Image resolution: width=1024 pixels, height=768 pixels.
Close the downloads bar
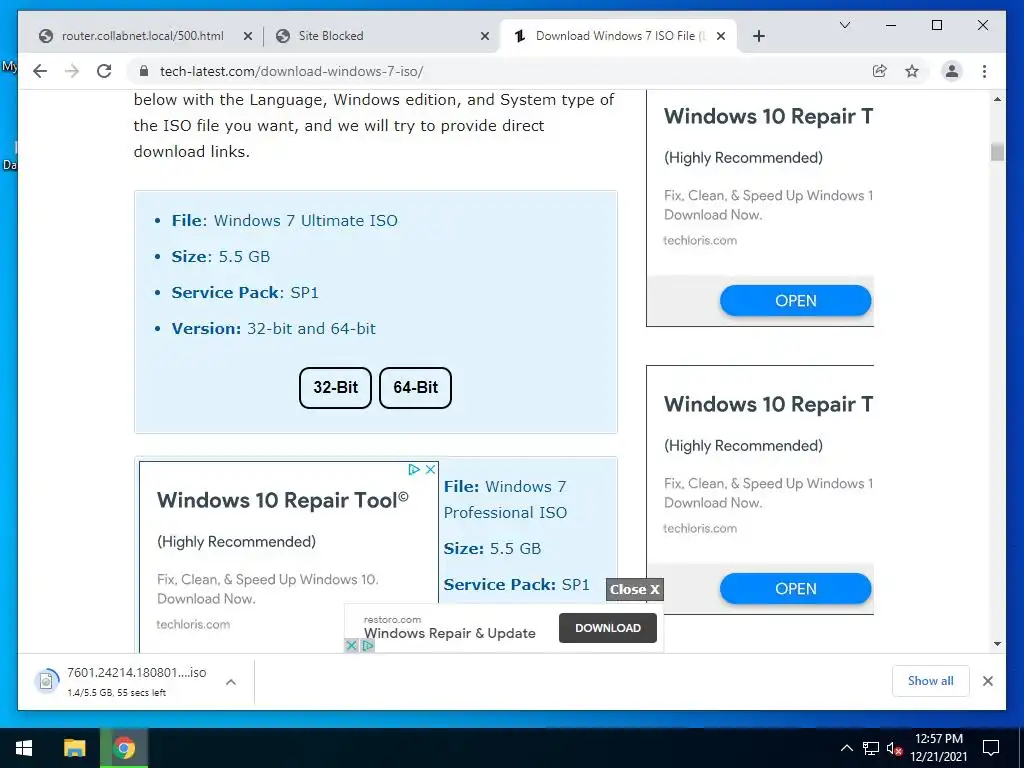click(987, 681)
